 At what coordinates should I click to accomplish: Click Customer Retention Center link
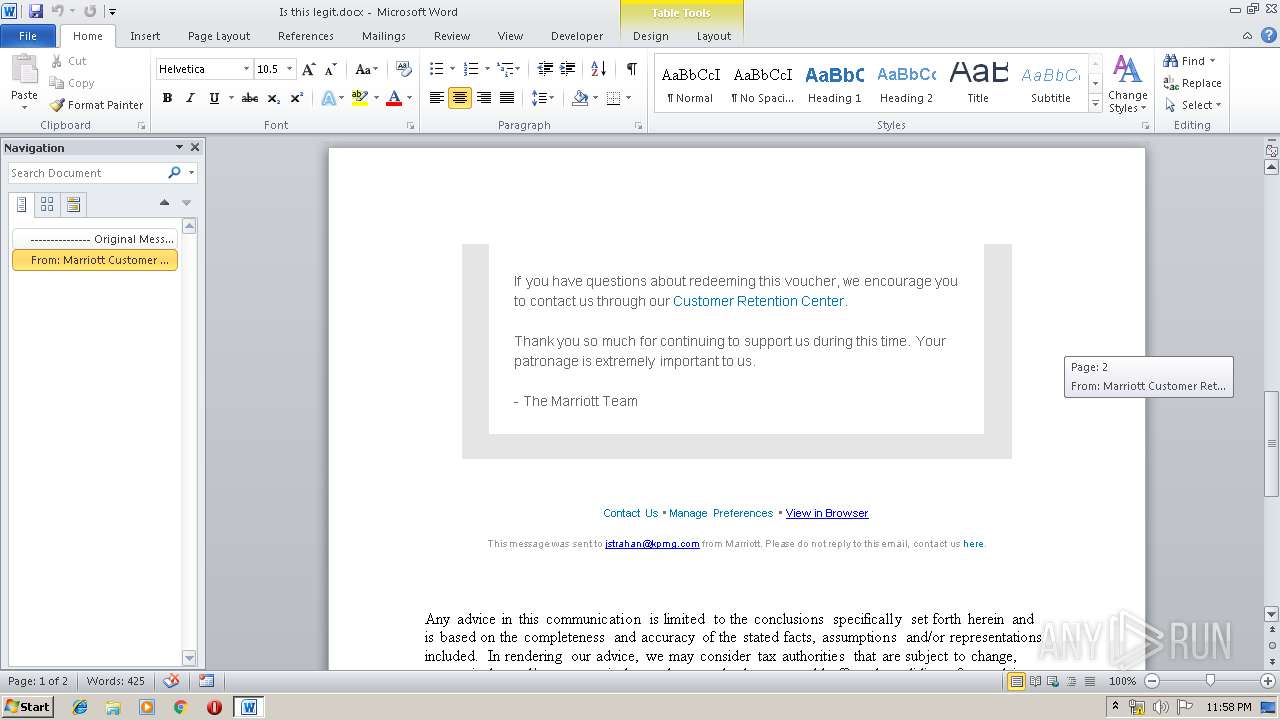759,301
